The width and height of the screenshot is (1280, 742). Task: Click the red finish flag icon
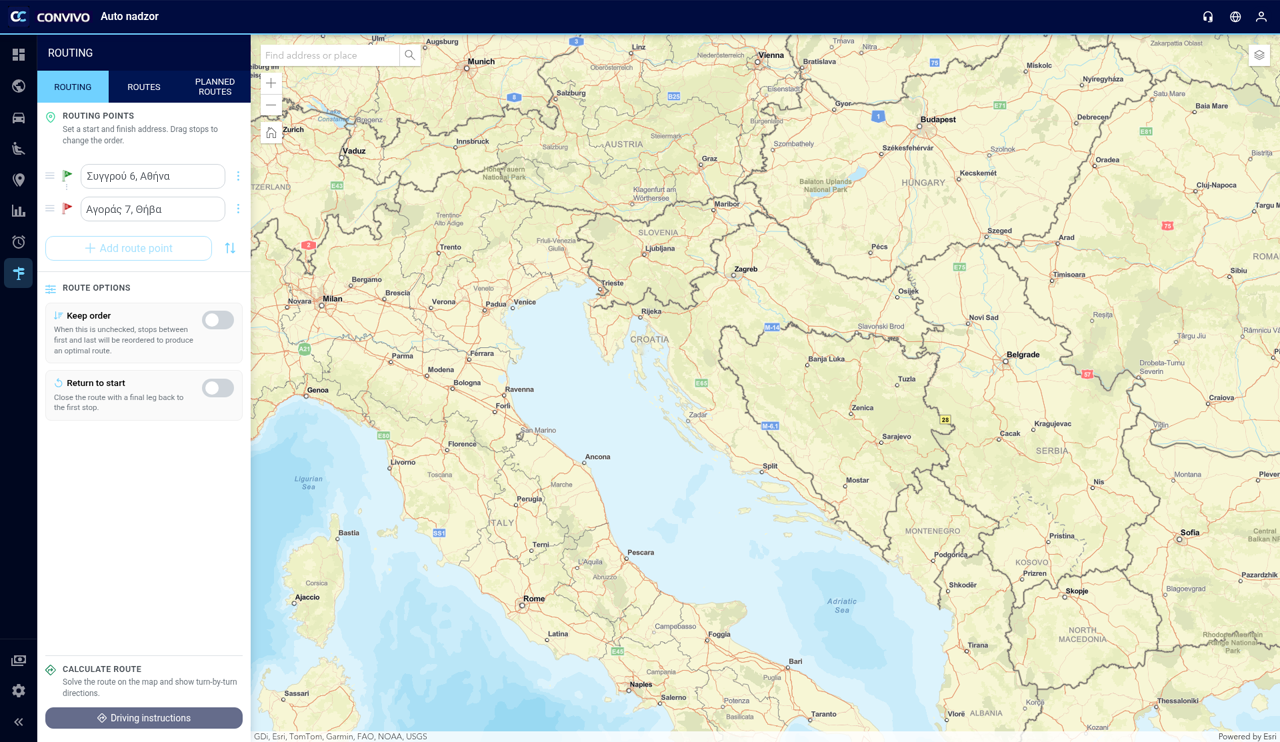click(x=67, y=209)
